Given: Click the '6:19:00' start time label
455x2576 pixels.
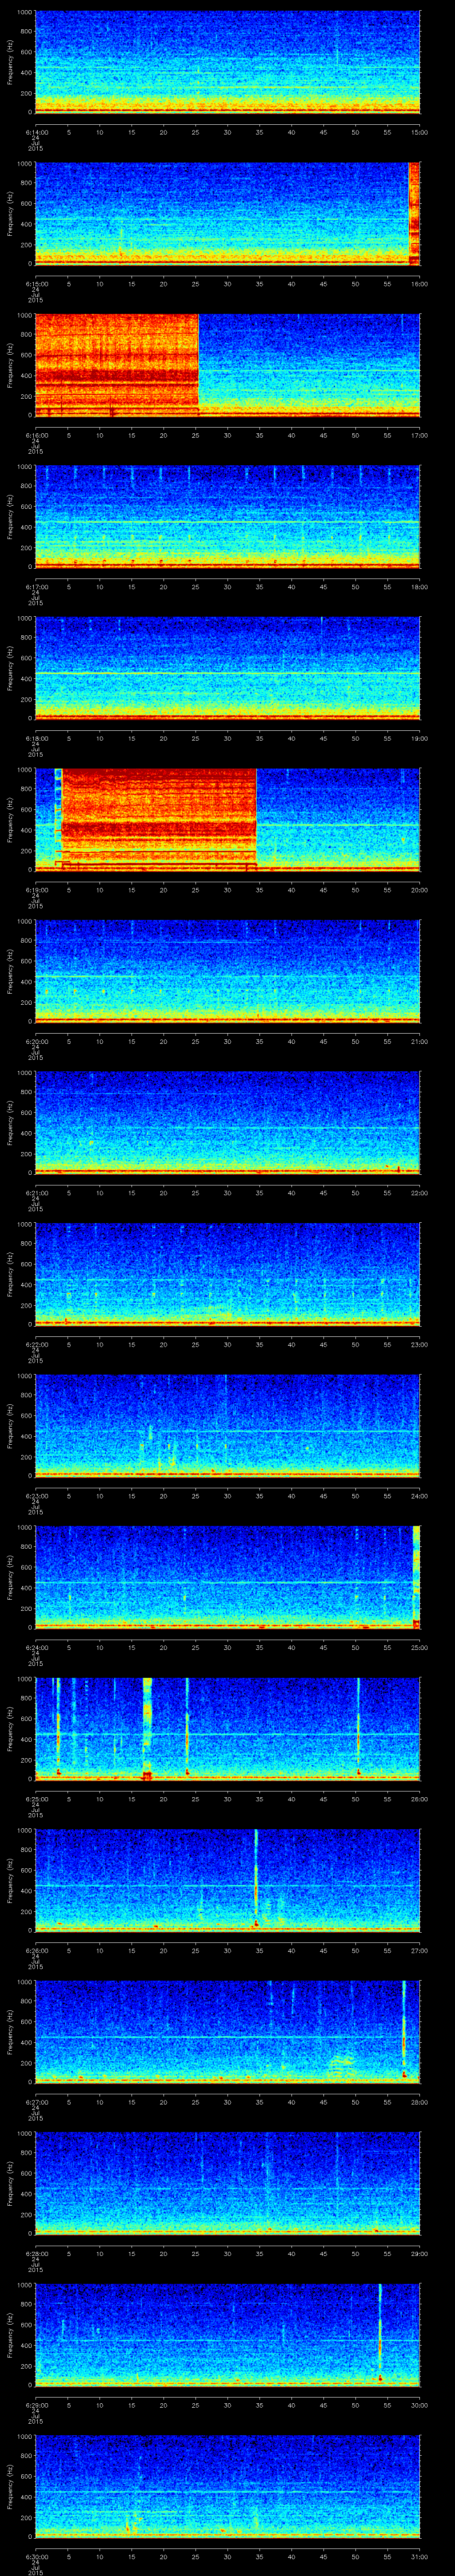Looking at the screenshot, I should click(x=36, y=890).
